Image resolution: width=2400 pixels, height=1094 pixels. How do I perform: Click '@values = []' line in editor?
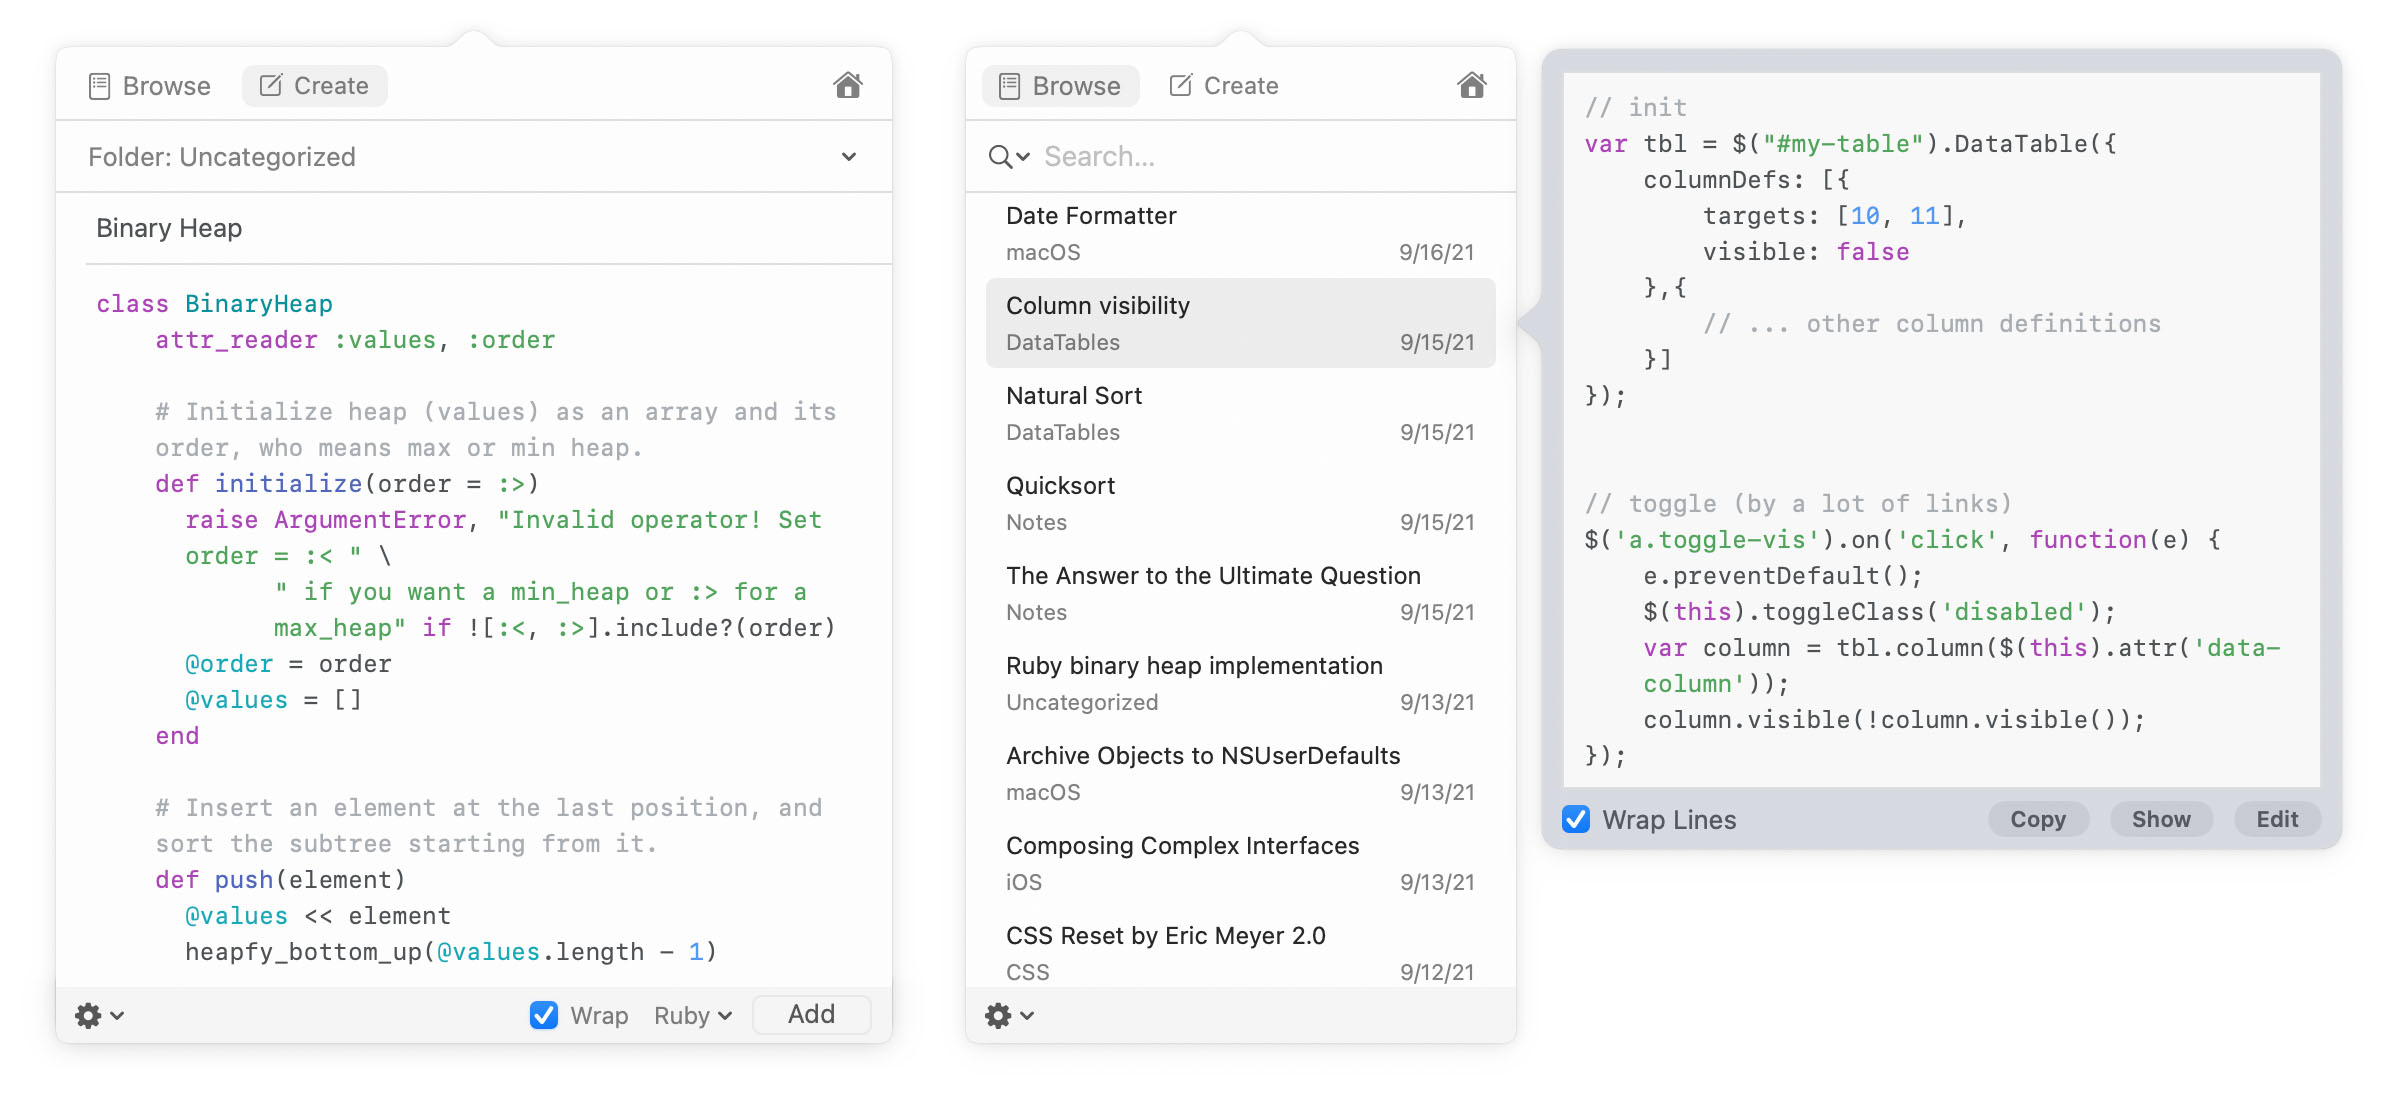tap(273, 700)
